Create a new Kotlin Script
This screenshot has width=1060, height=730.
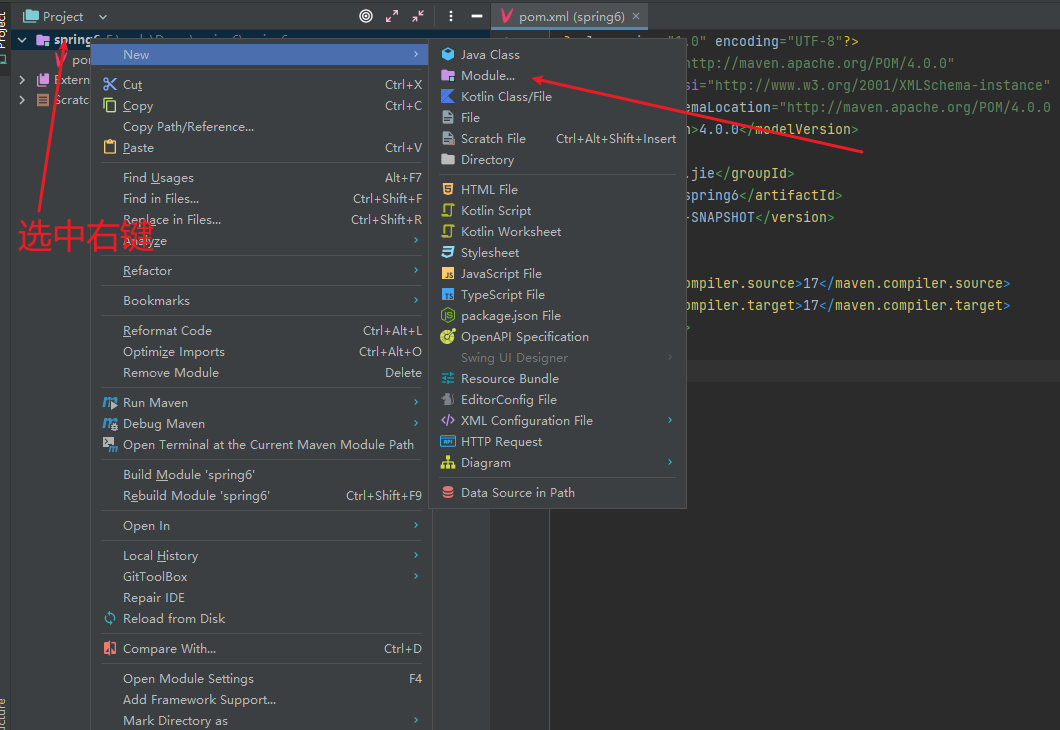click(x=558, y=211)
